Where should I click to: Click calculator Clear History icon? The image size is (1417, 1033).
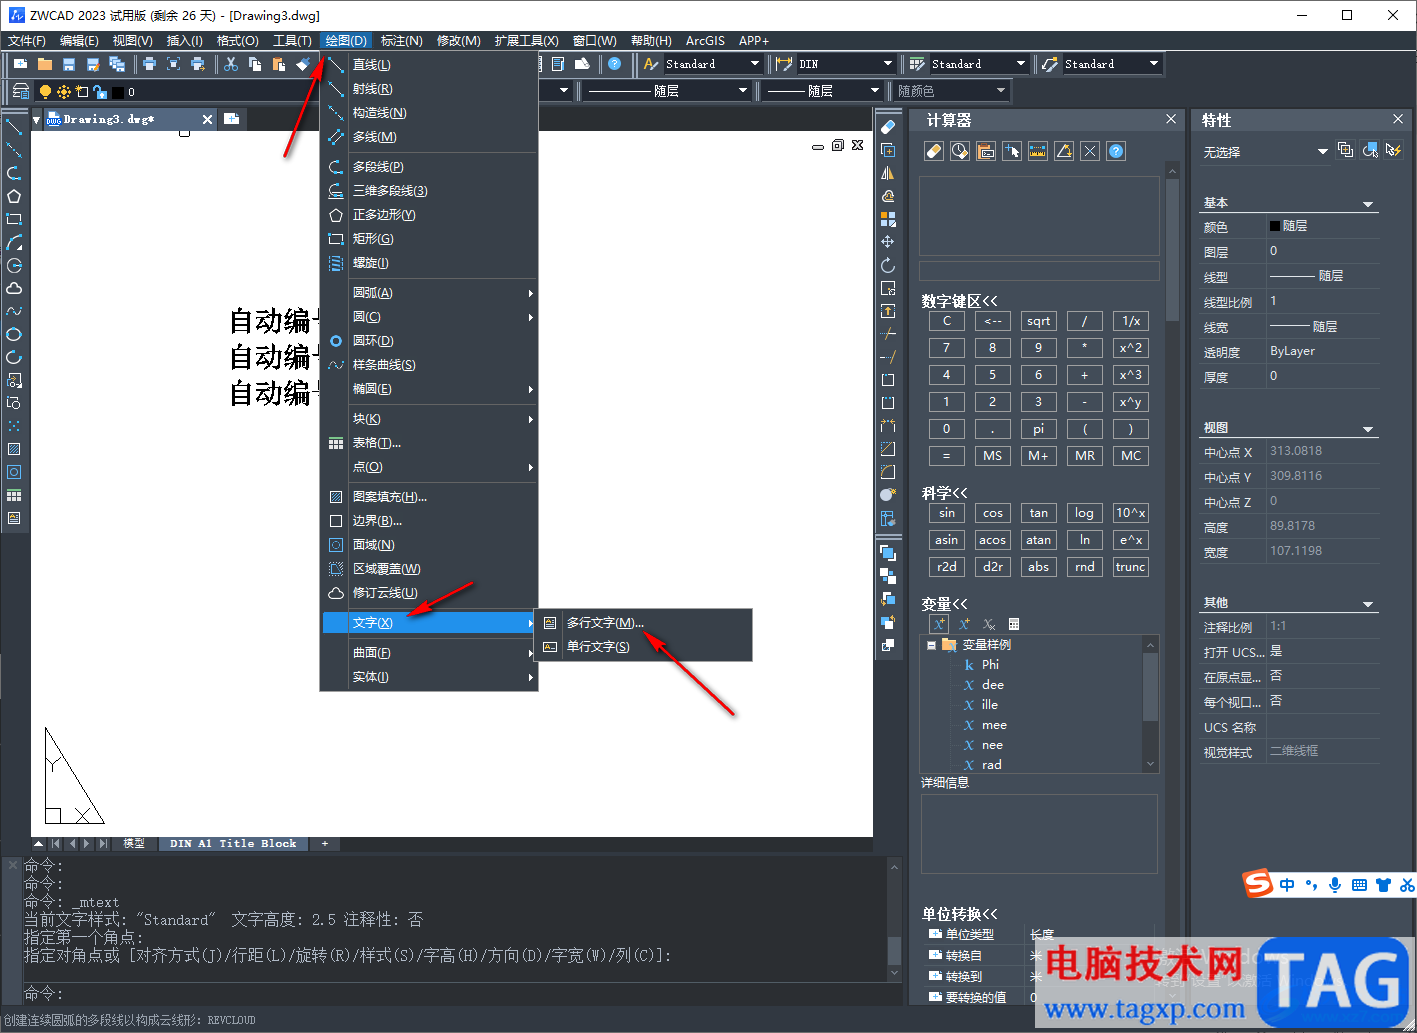960,151
